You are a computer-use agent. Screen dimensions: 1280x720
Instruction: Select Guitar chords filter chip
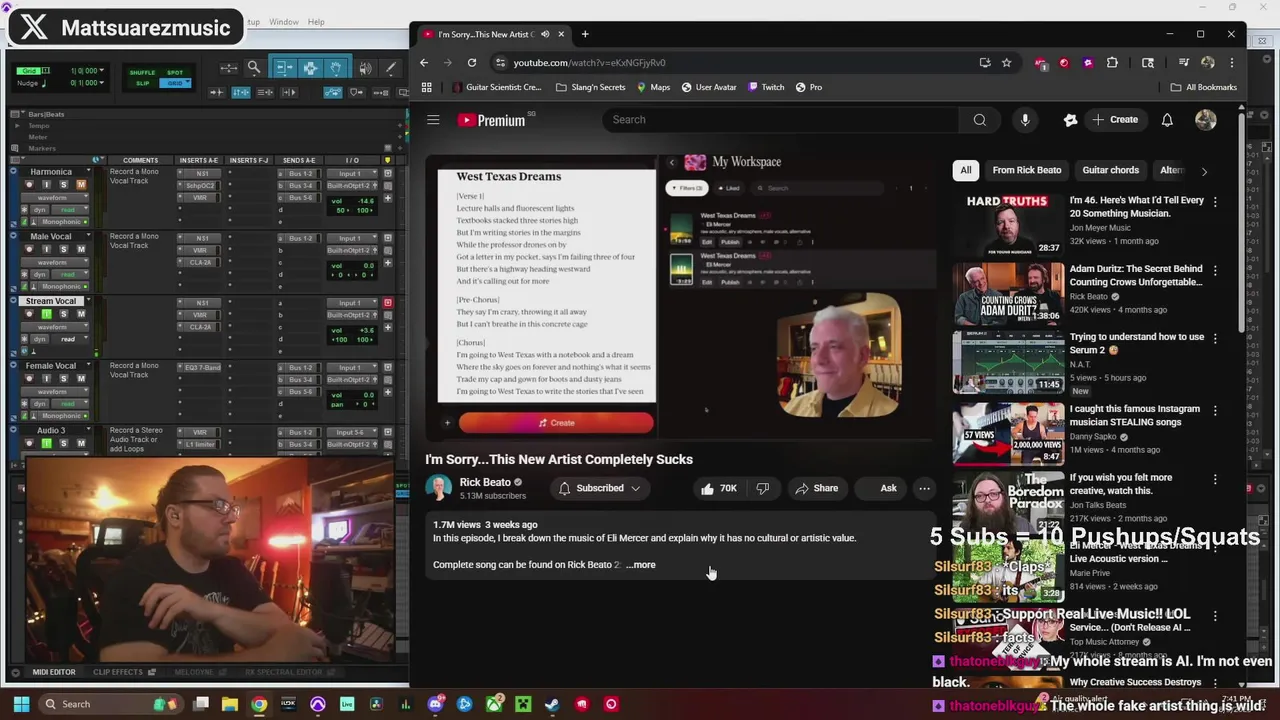[x=1110, y=170]
